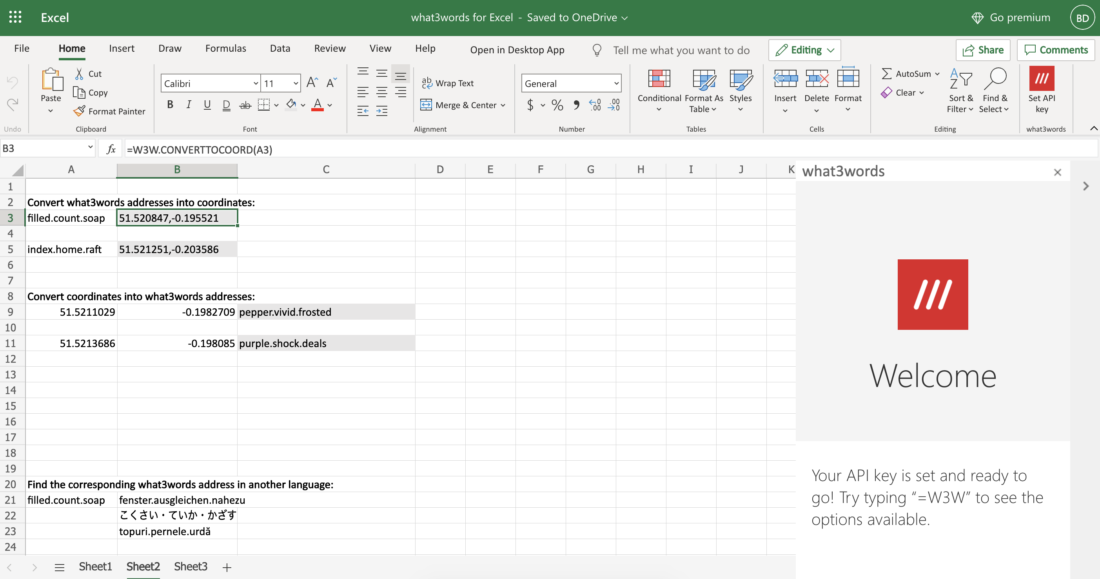
Task: Toggle Double Underline formatting
Action: pyautogui.click(x=226, y=105)
